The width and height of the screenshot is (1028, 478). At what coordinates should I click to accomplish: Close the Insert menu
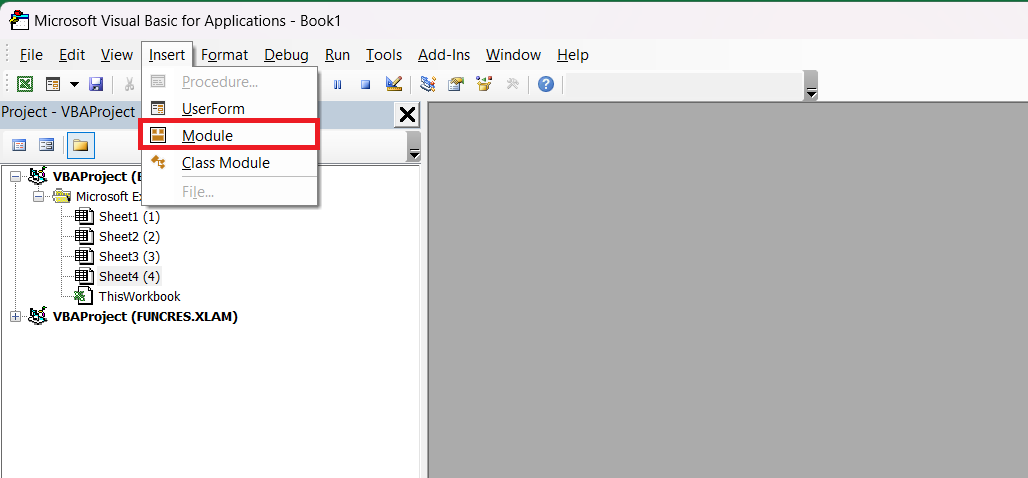(x=167, y=55)
